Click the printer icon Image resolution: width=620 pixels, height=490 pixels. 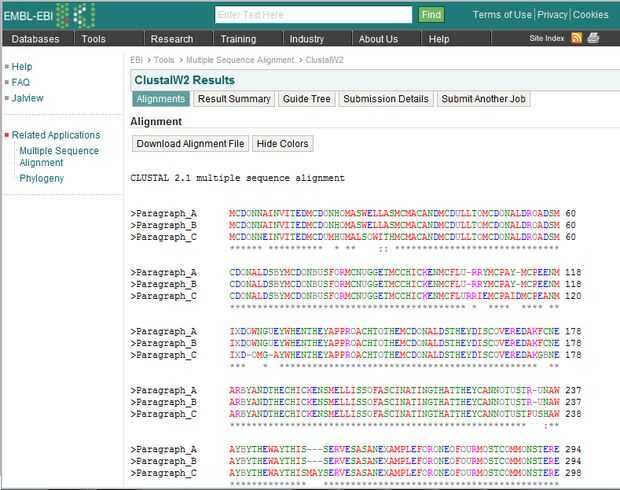pyautogui.click(x=593, y=38)
